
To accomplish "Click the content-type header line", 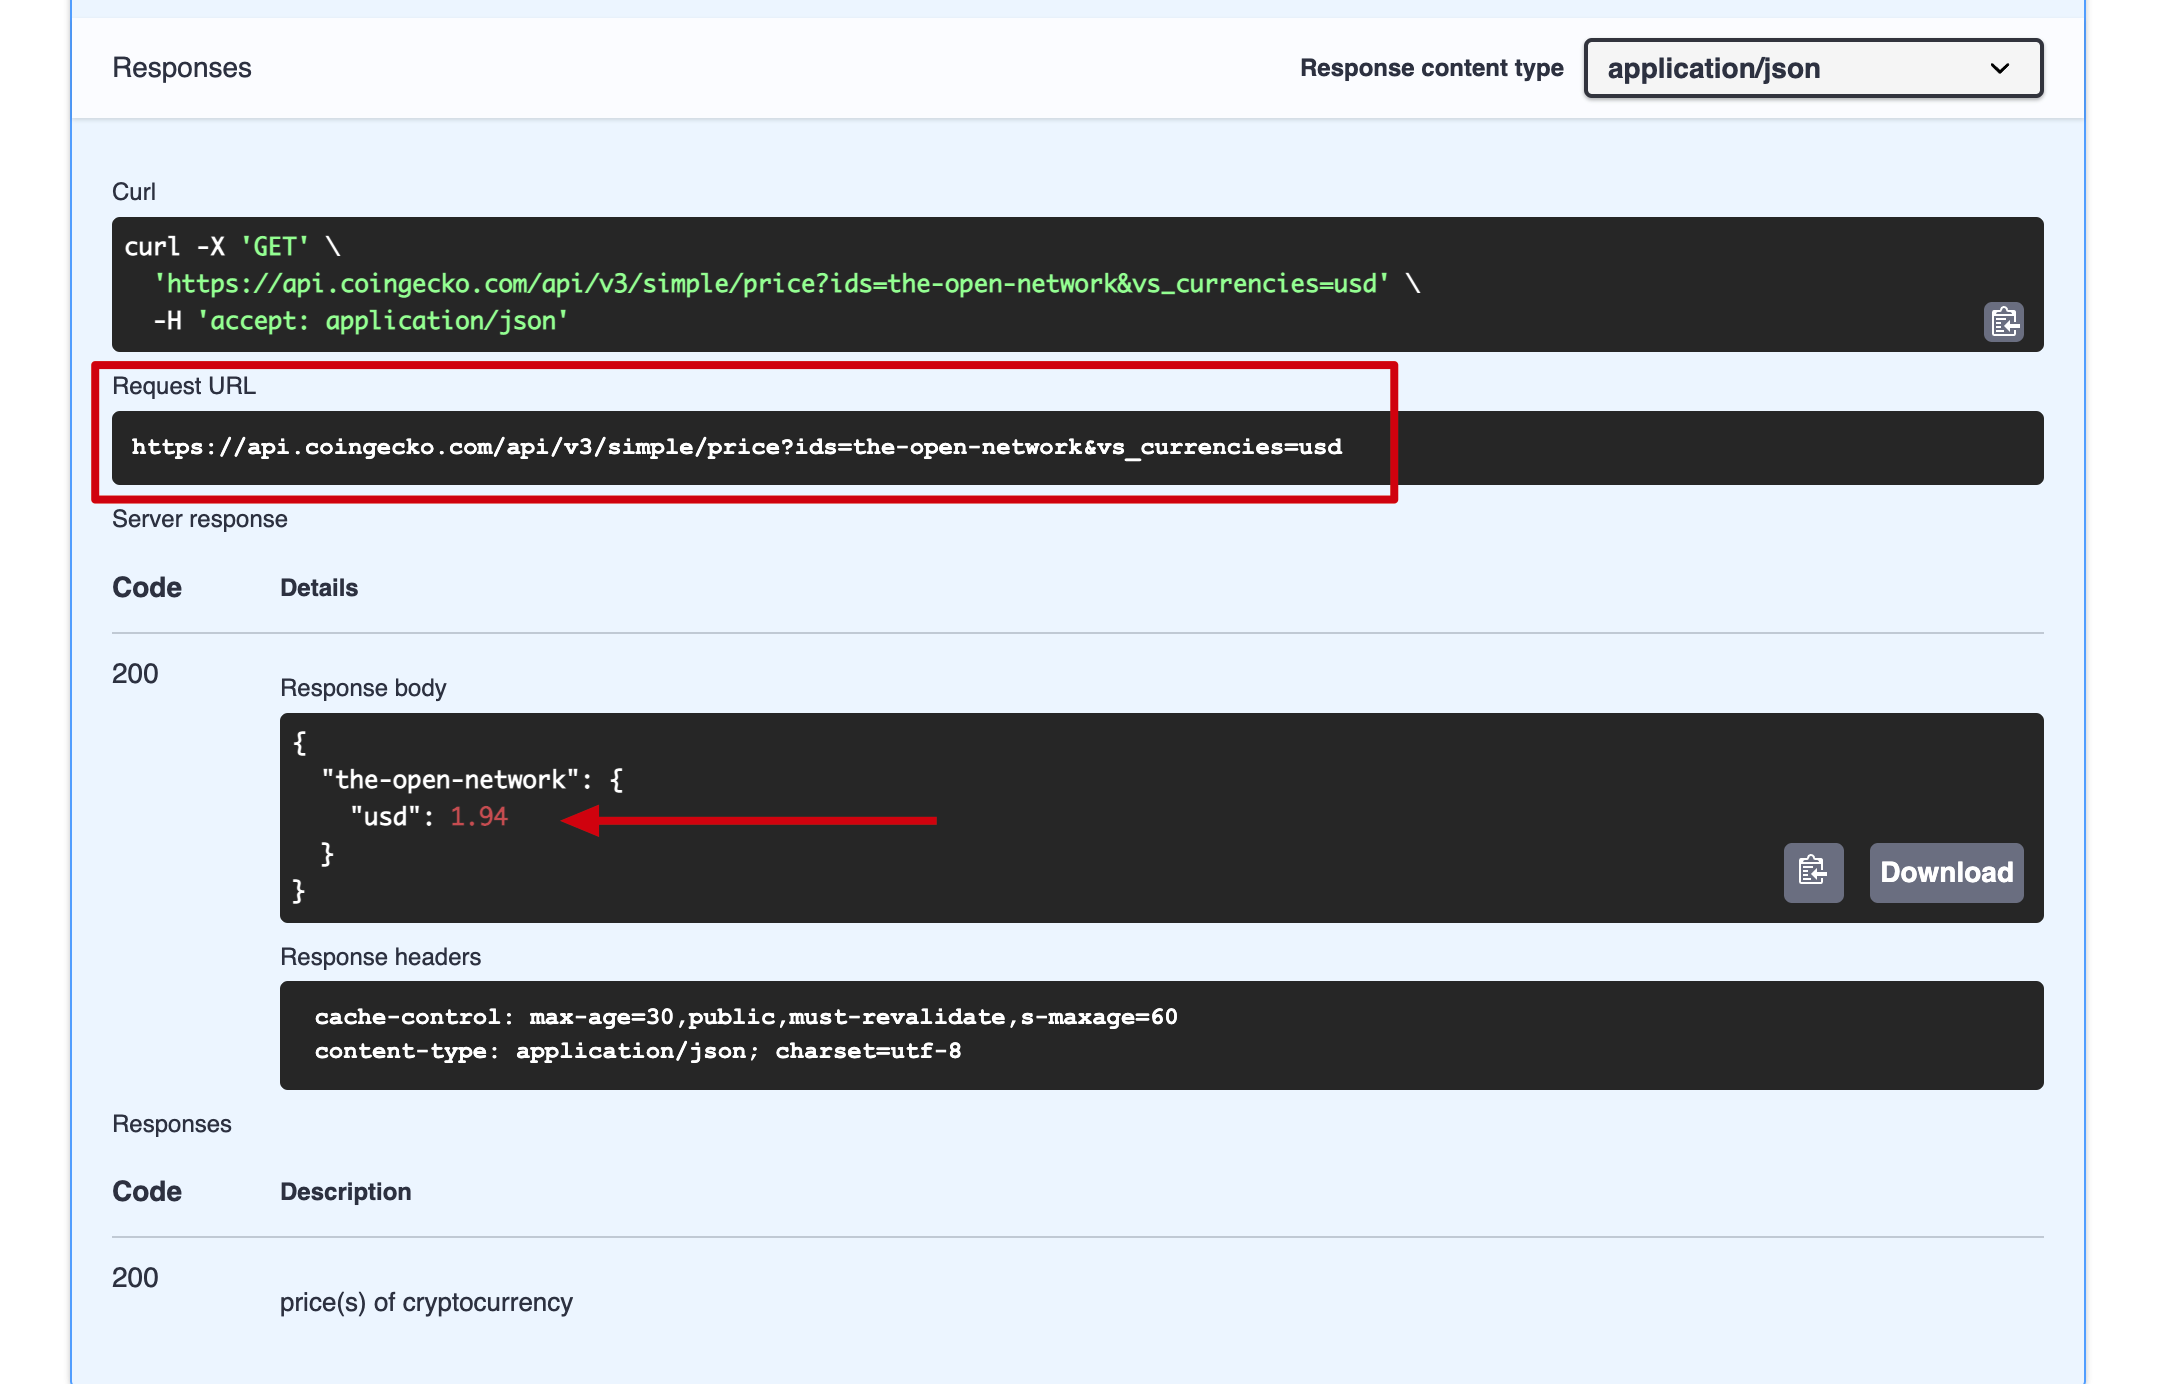I will [638, 1051].
